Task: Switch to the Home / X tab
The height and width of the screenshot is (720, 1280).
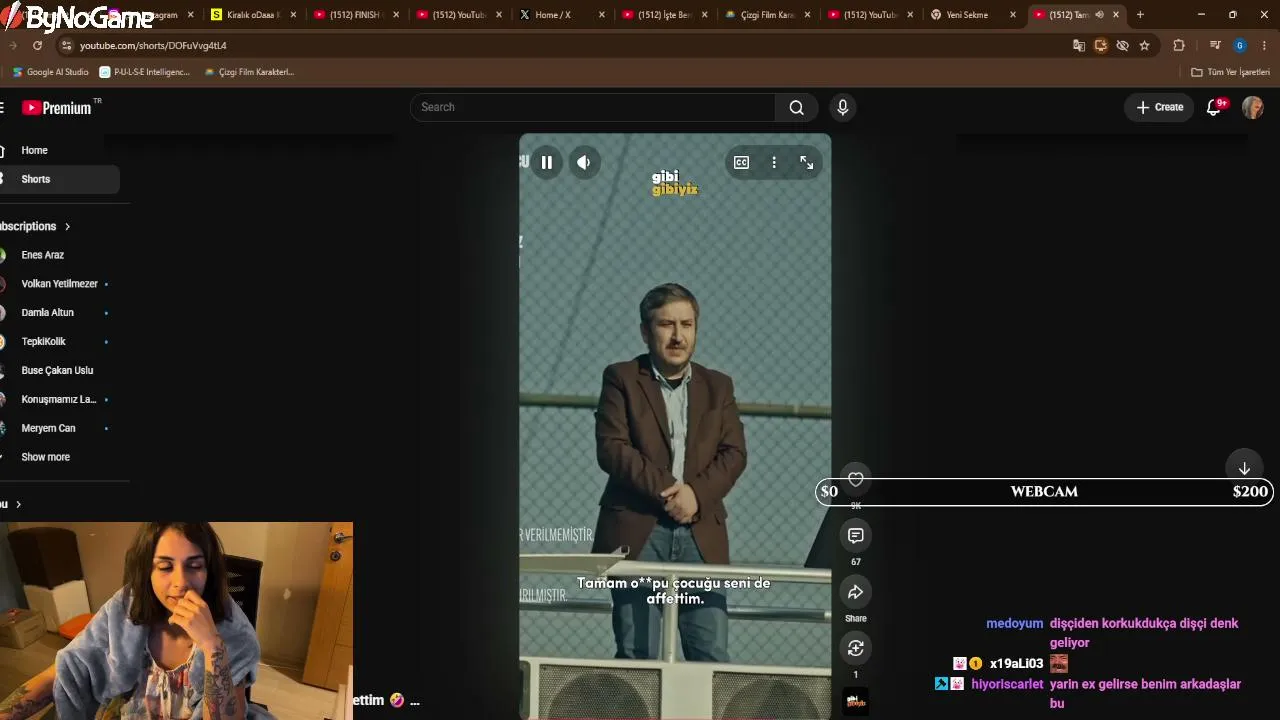Action: pos(560,15)
